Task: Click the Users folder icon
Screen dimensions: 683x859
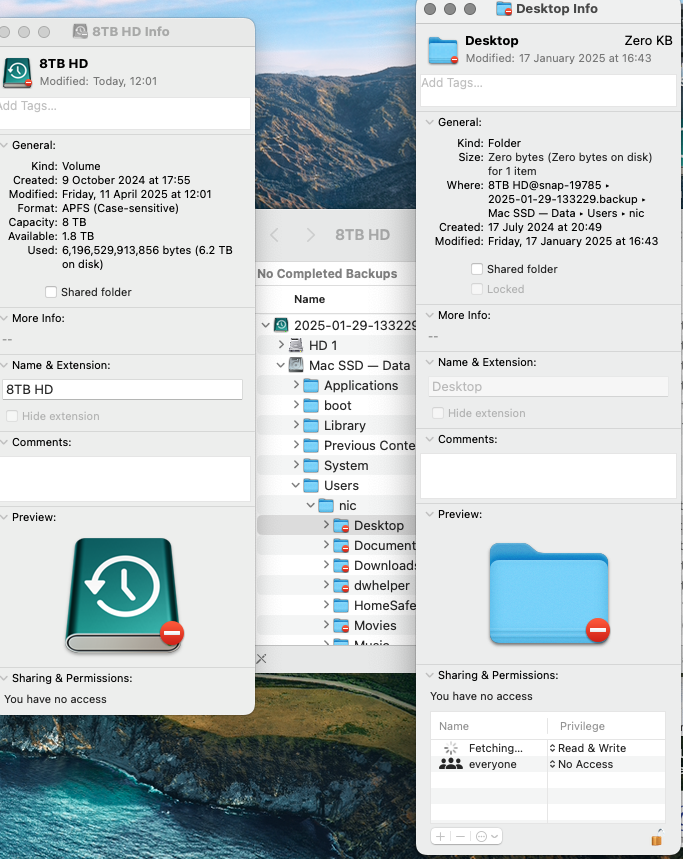Action: point(311,485)
